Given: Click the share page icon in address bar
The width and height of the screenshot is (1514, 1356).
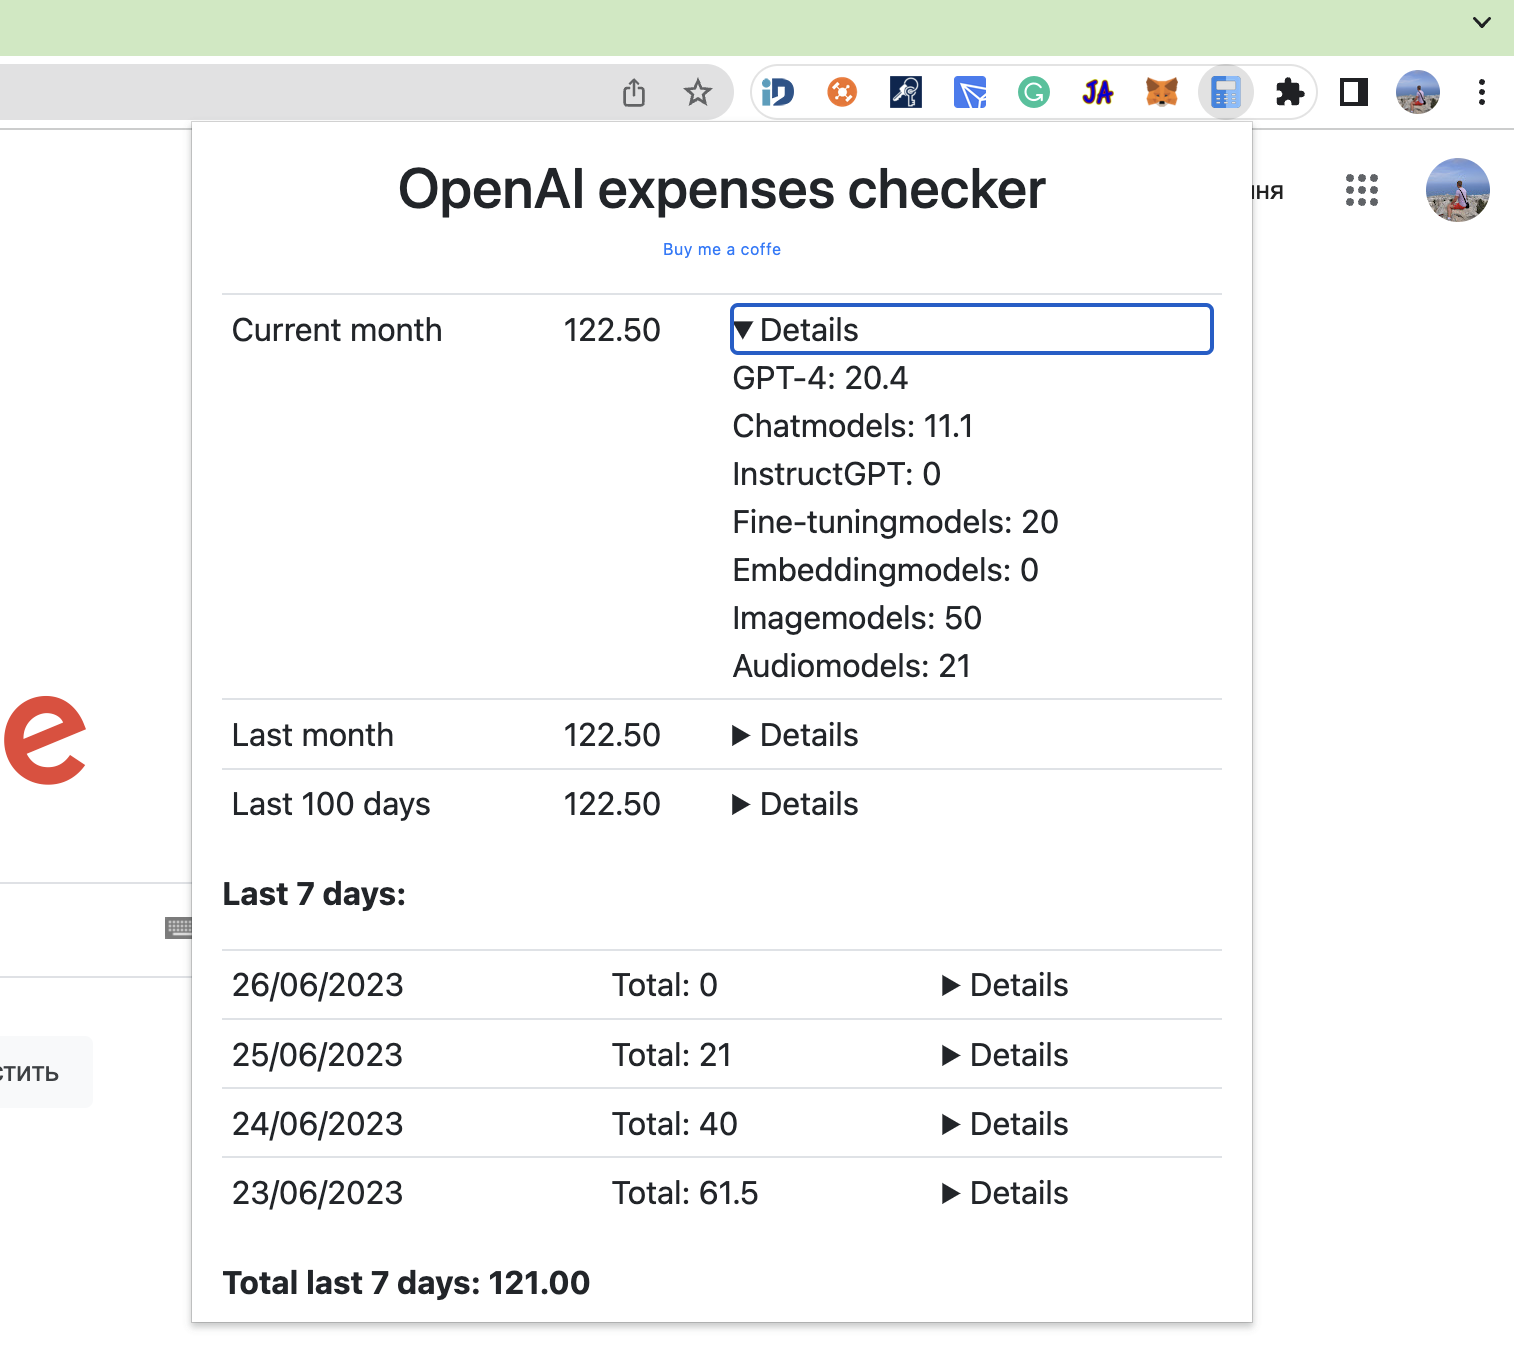Looking at the screenshot, I should [634, 93].
